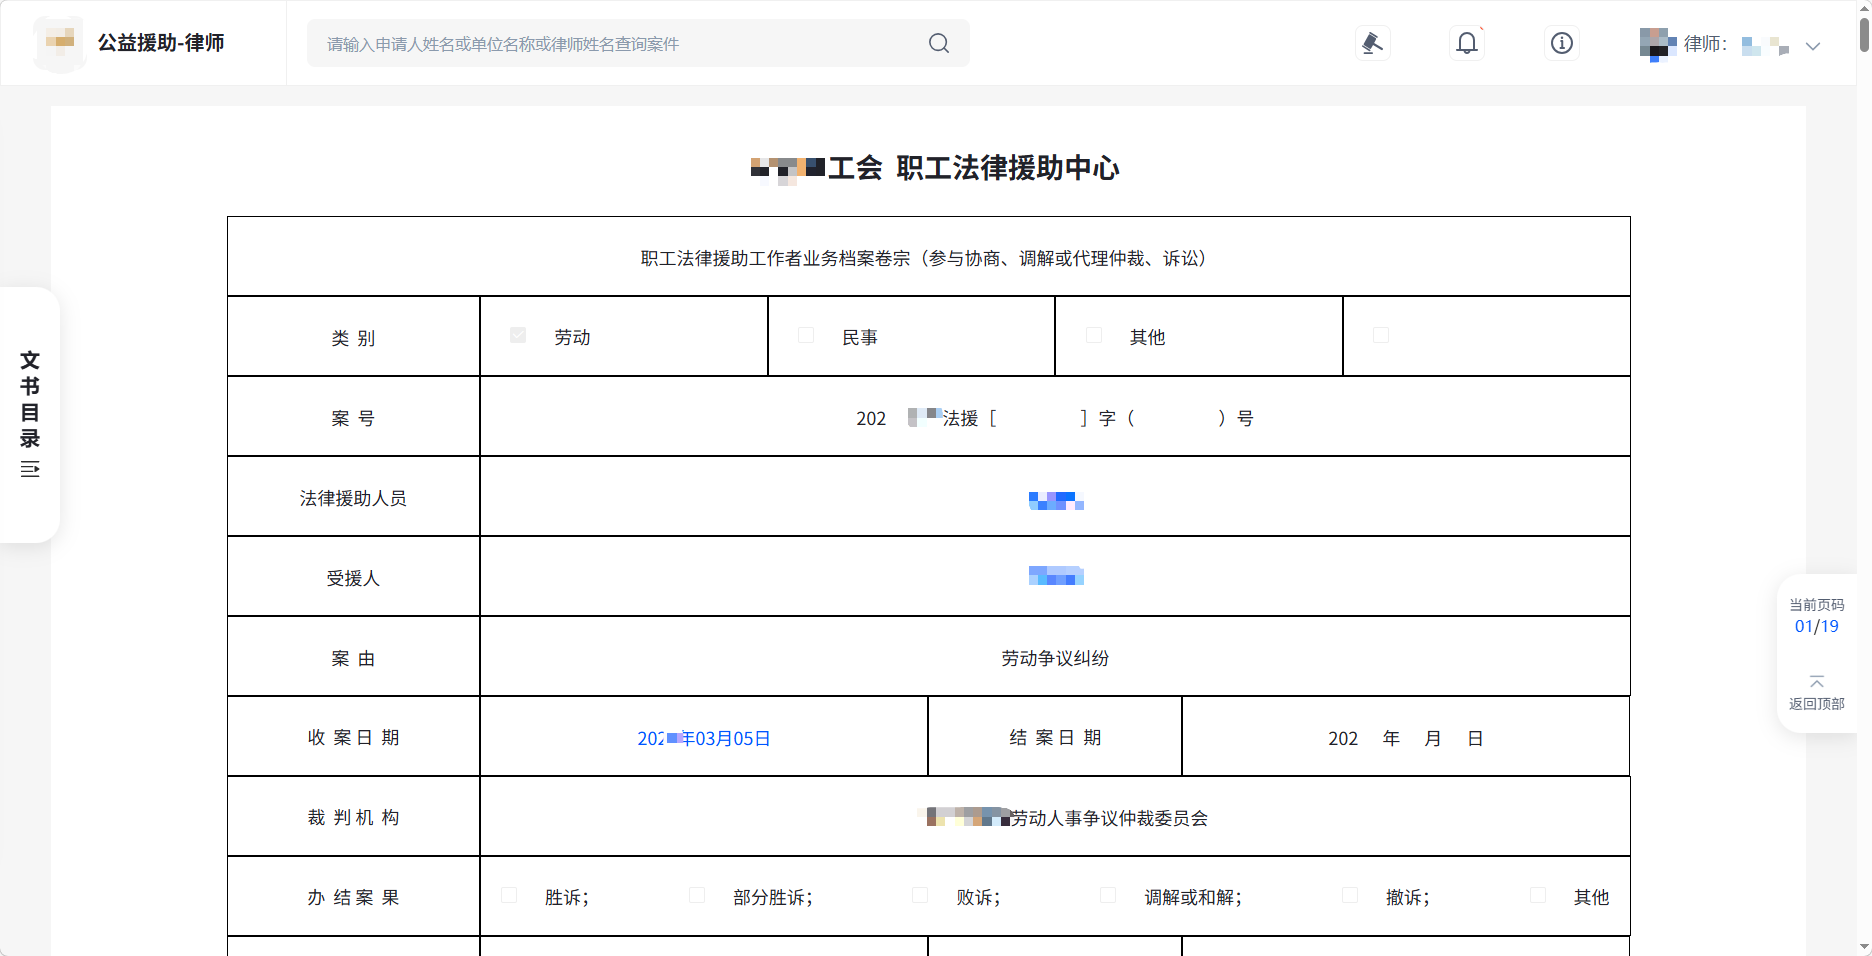This screenshot has height=956, width=1872.
Task: Toggle the 劳动 category checkbox
Action: 518,335
